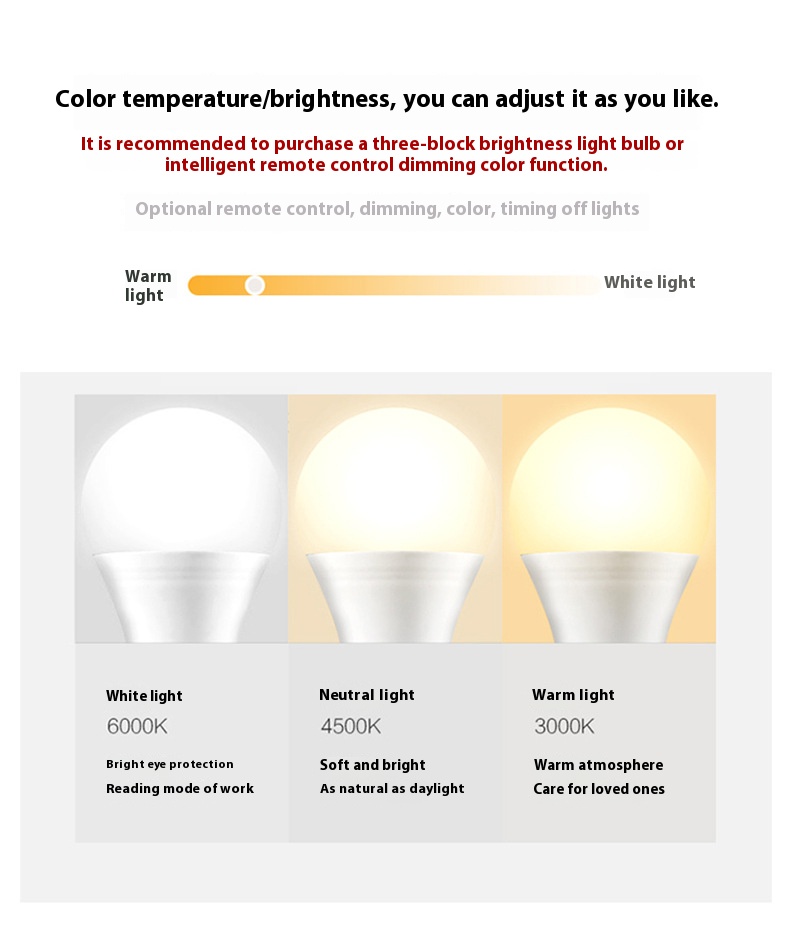Click the white 6000K bulb image
790x952 pixels.
[181, 518]
